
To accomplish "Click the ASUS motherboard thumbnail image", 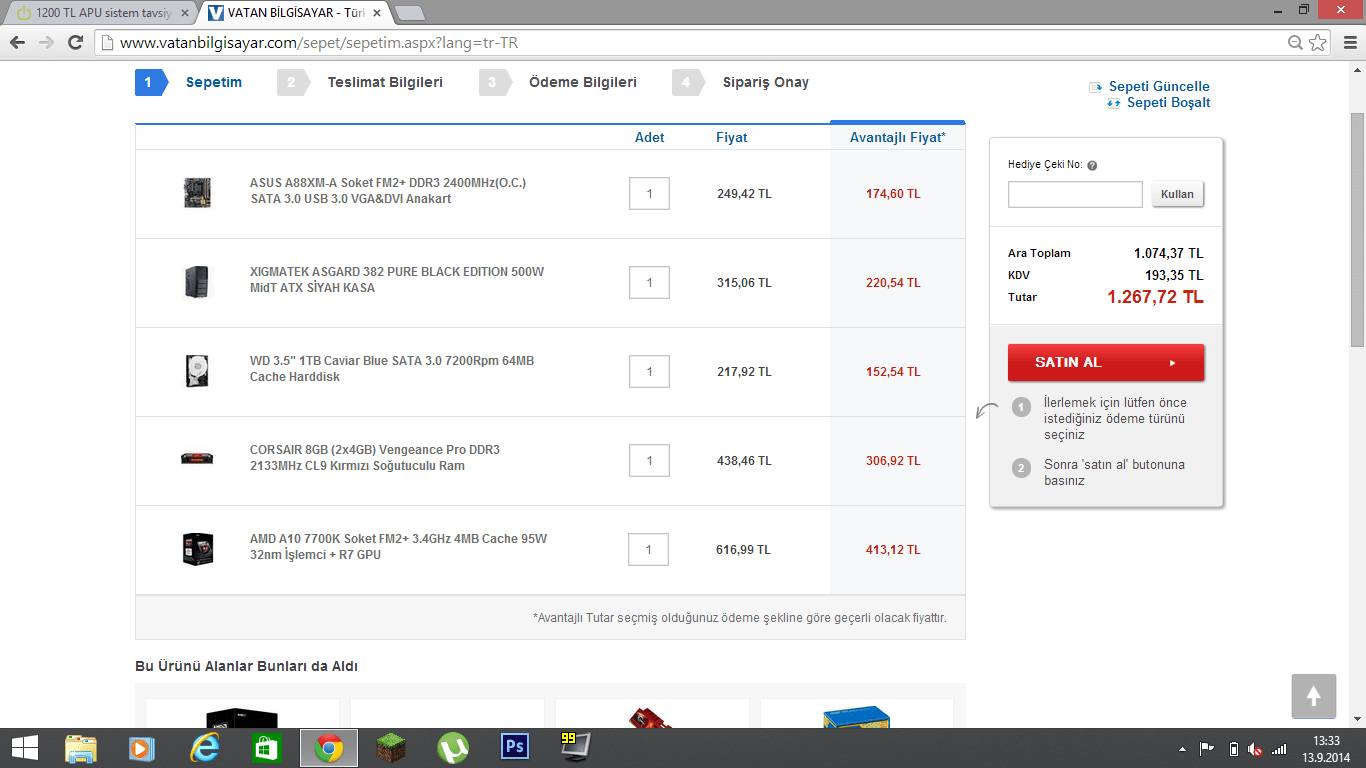I will [x=197, y=193].
